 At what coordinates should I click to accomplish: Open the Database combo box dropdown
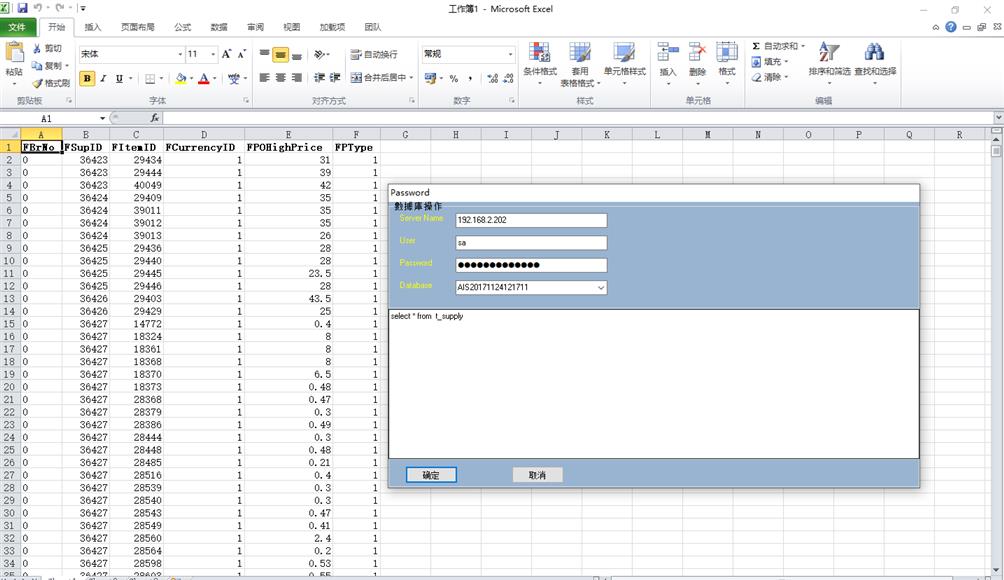[x=601, y=287]
